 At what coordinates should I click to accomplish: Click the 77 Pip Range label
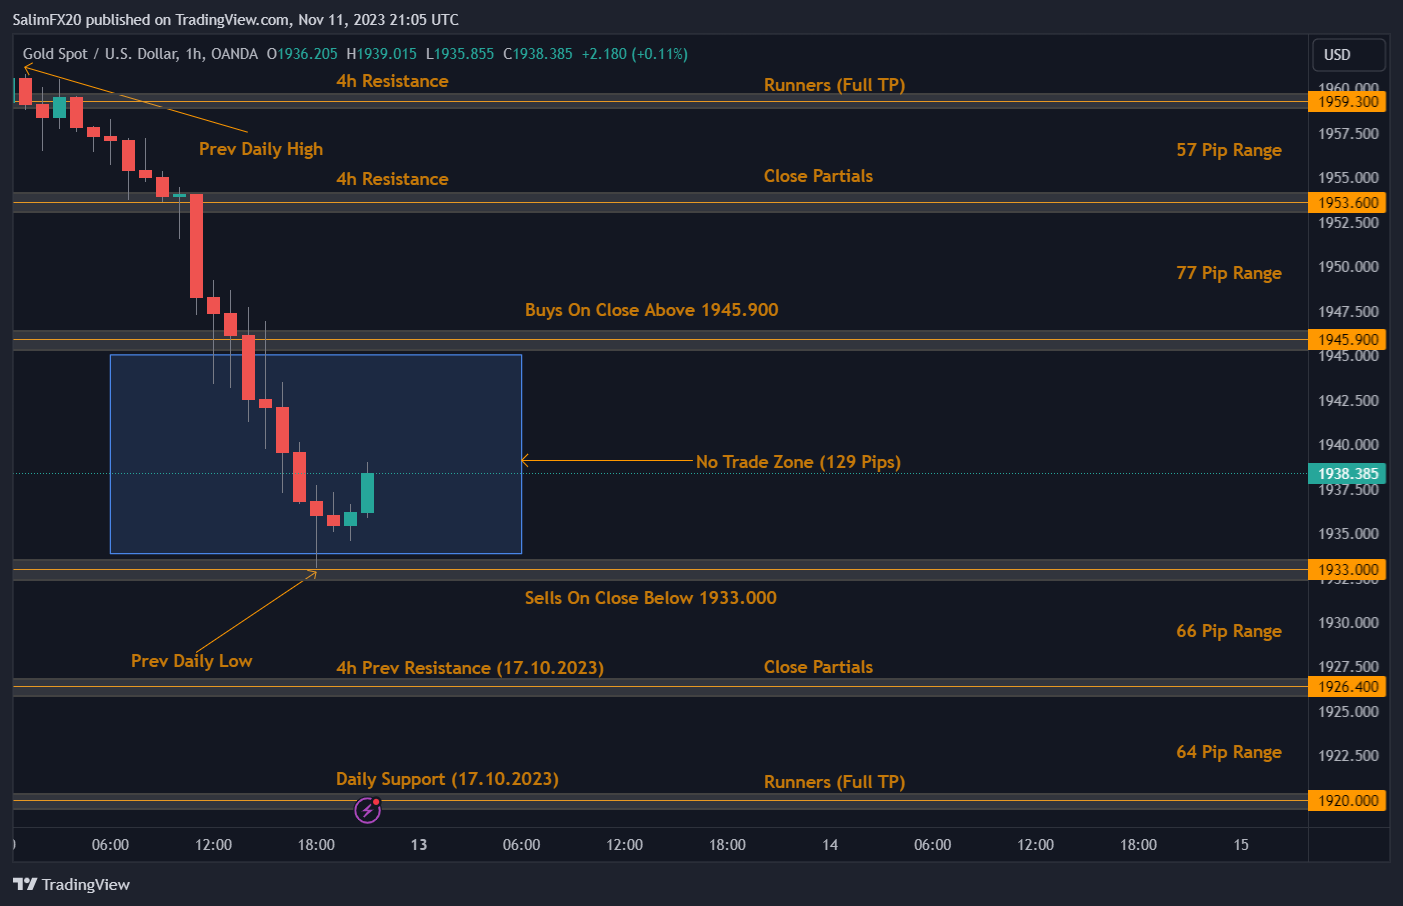1229,273
